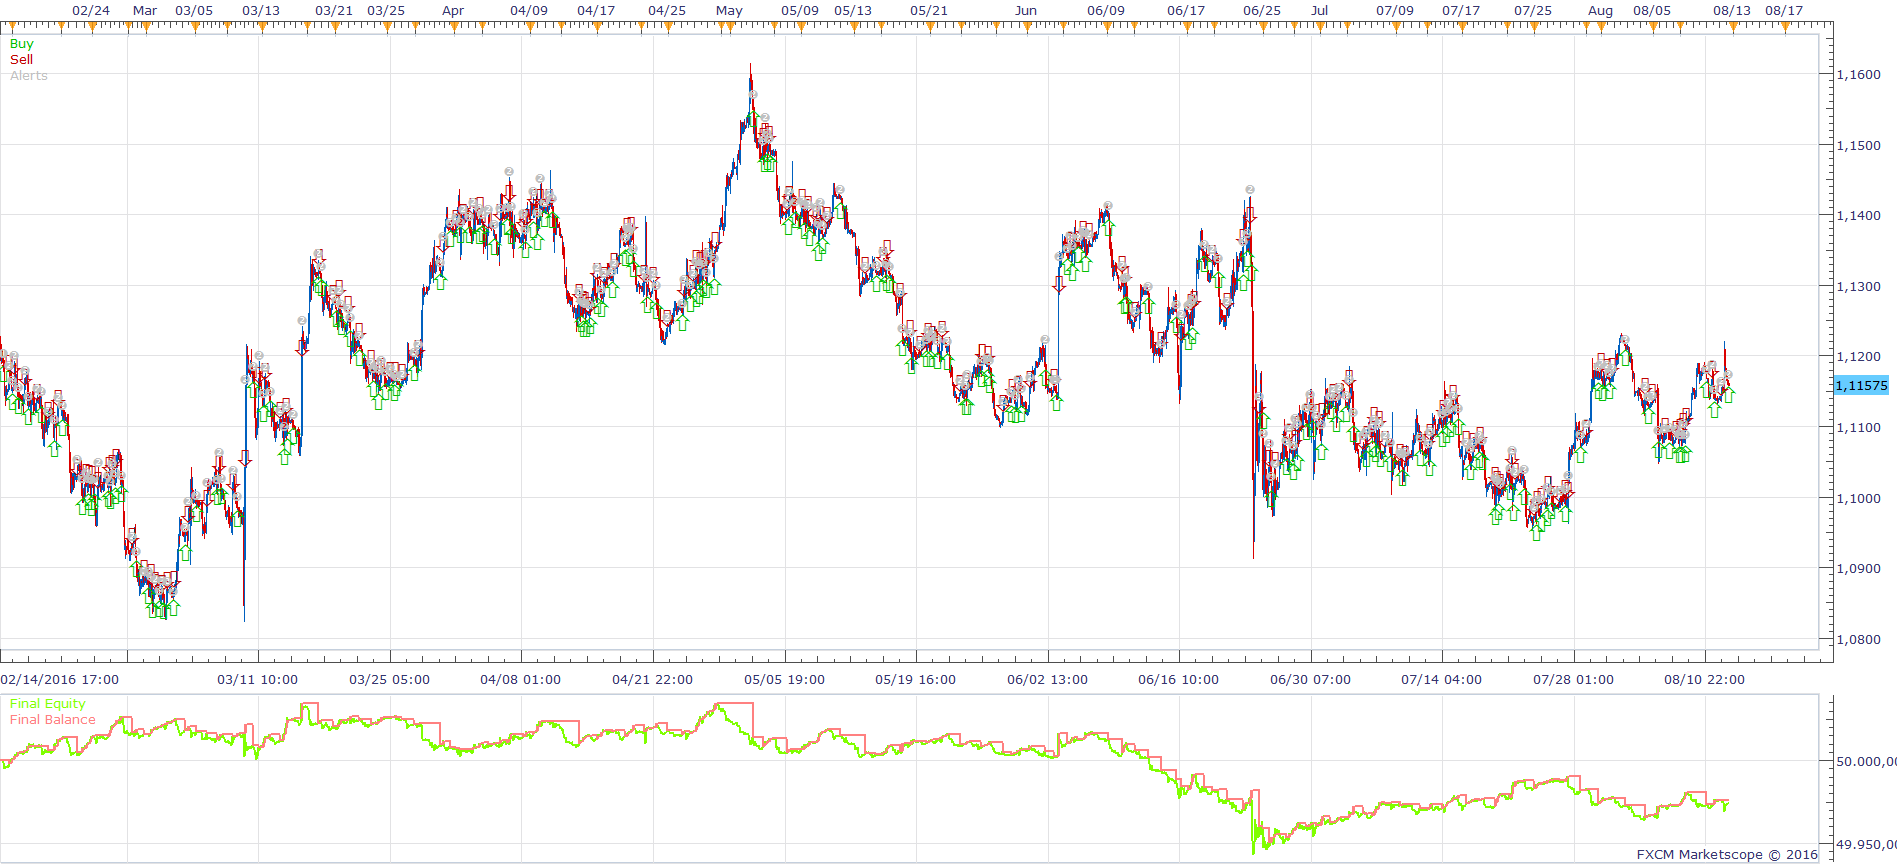Click the 1,1200 price axis label
Image resolution: width=1899 pixels, height=864 pixels.
(1859, 357)
